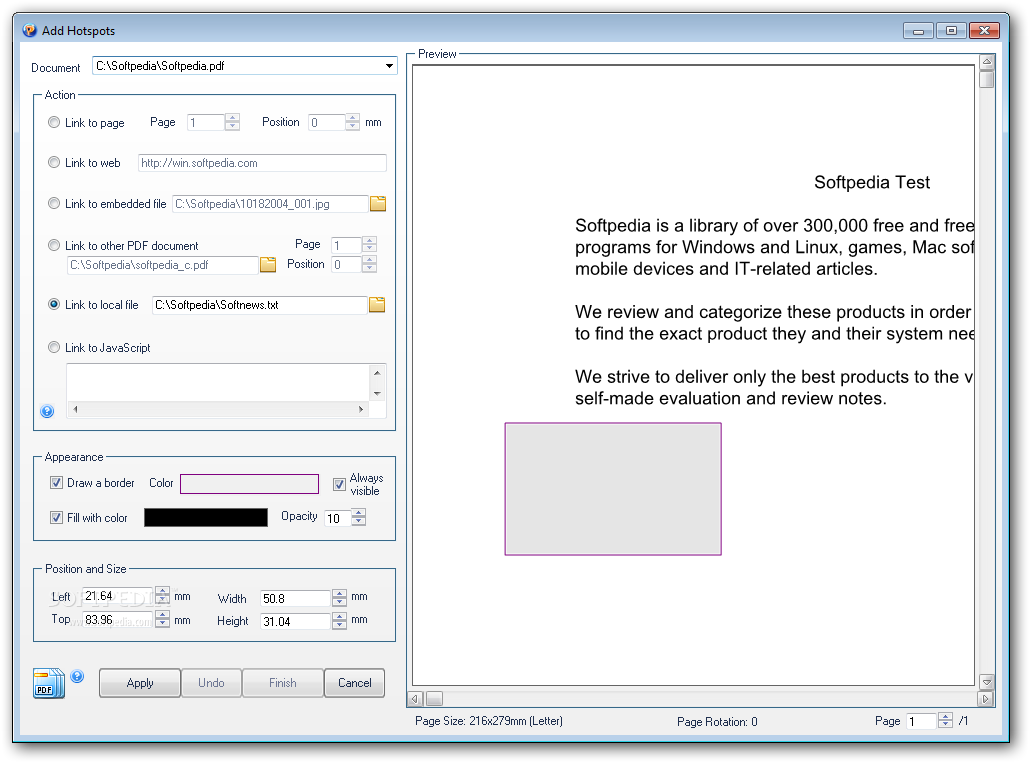1030x763 pixels.
Task: Open JavaScript help question mark icon
Action: [x=47, y=411]
